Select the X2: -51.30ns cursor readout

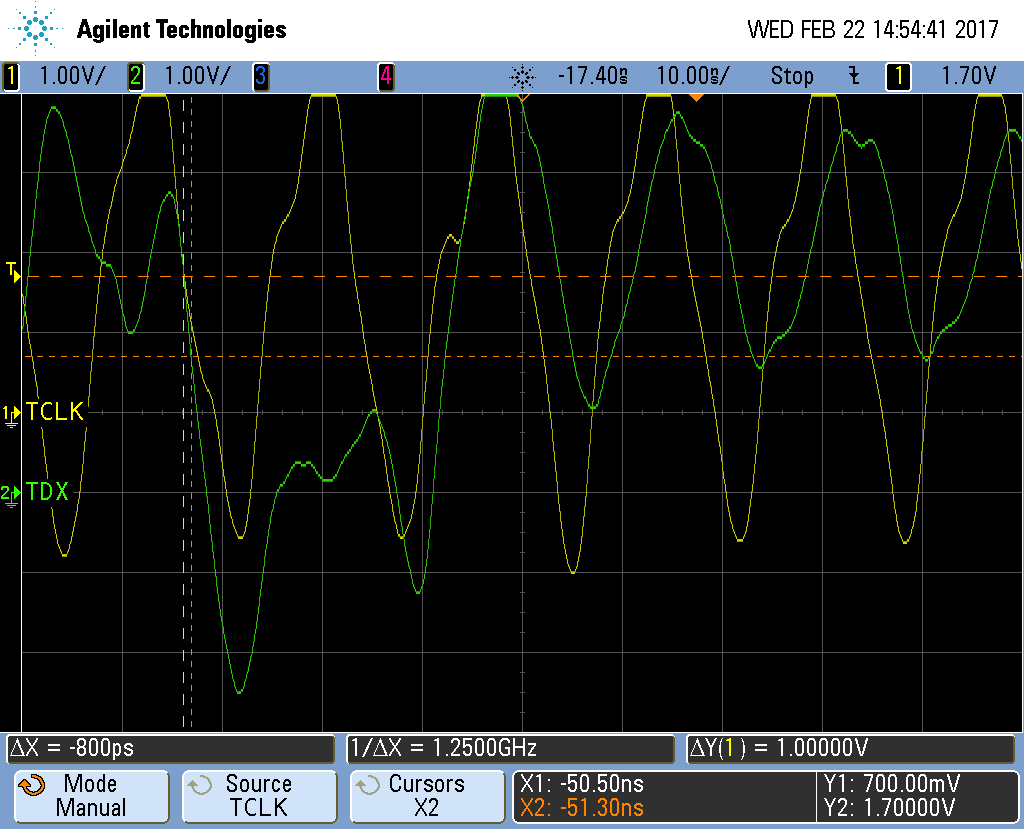pos(582,808)
